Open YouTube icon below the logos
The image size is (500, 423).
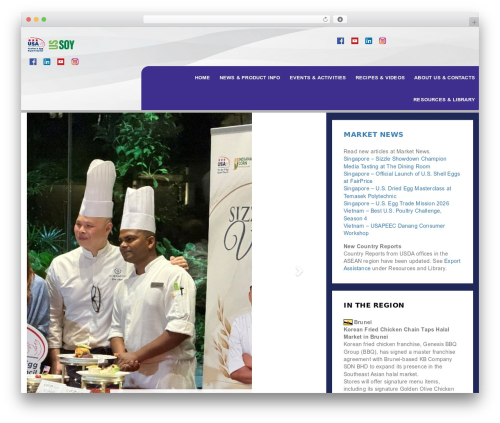pyautogui.click(x=61, y=62)
